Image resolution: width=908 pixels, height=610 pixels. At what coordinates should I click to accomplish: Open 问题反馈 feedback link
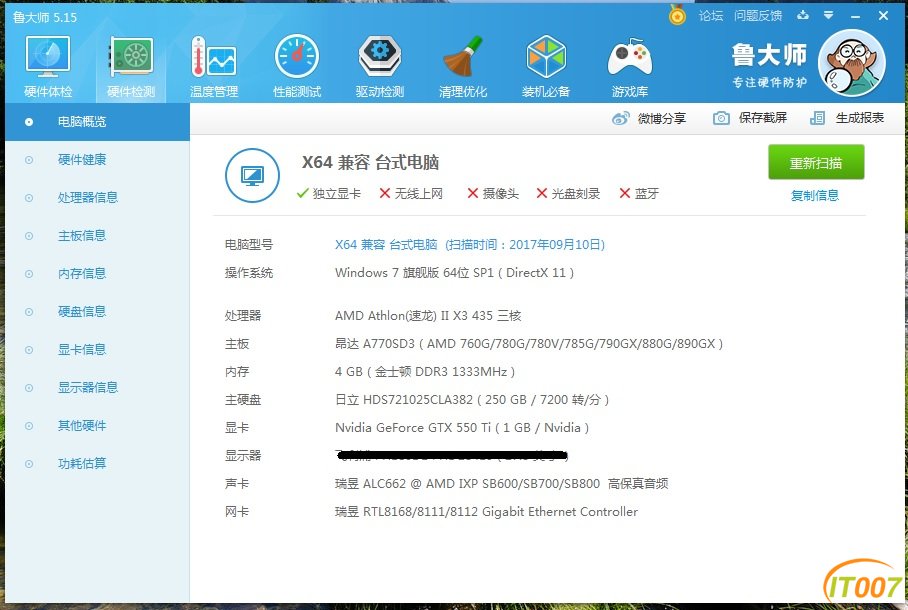[758, 16]
